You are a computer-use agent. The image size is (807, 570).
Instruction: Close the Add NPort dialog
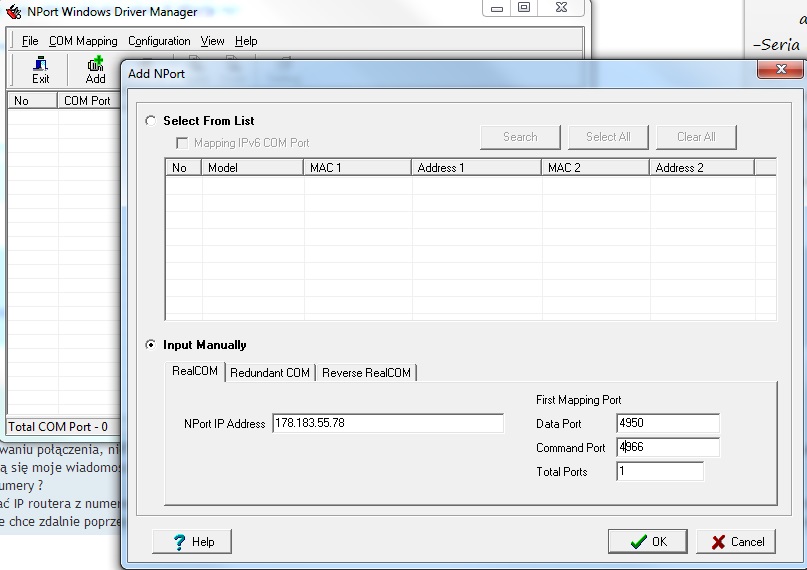tap(780, 69)
